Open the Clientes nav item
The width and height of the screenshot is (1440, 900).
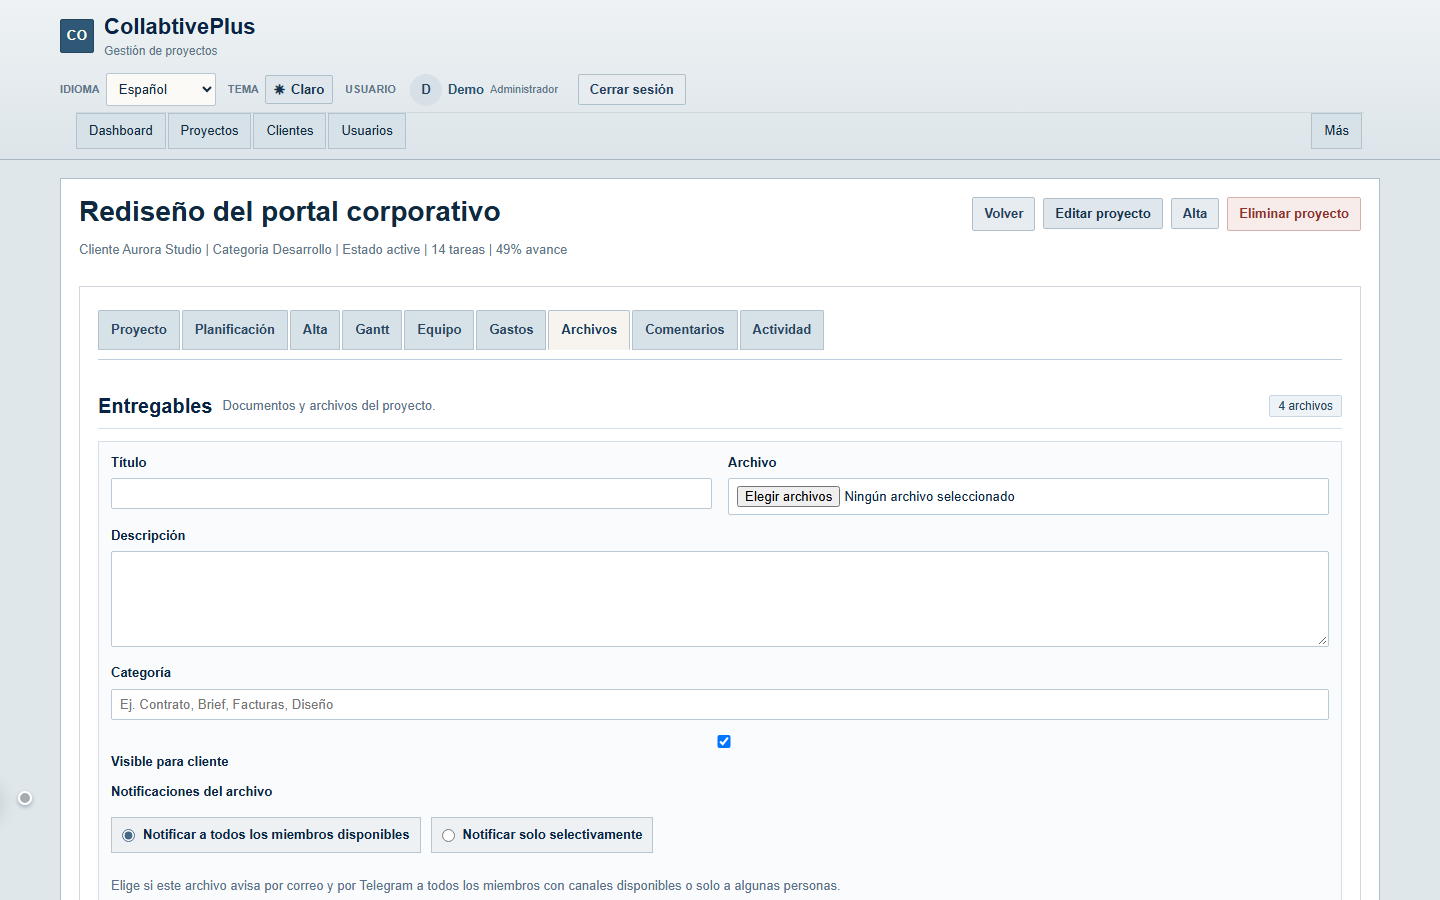290,131
